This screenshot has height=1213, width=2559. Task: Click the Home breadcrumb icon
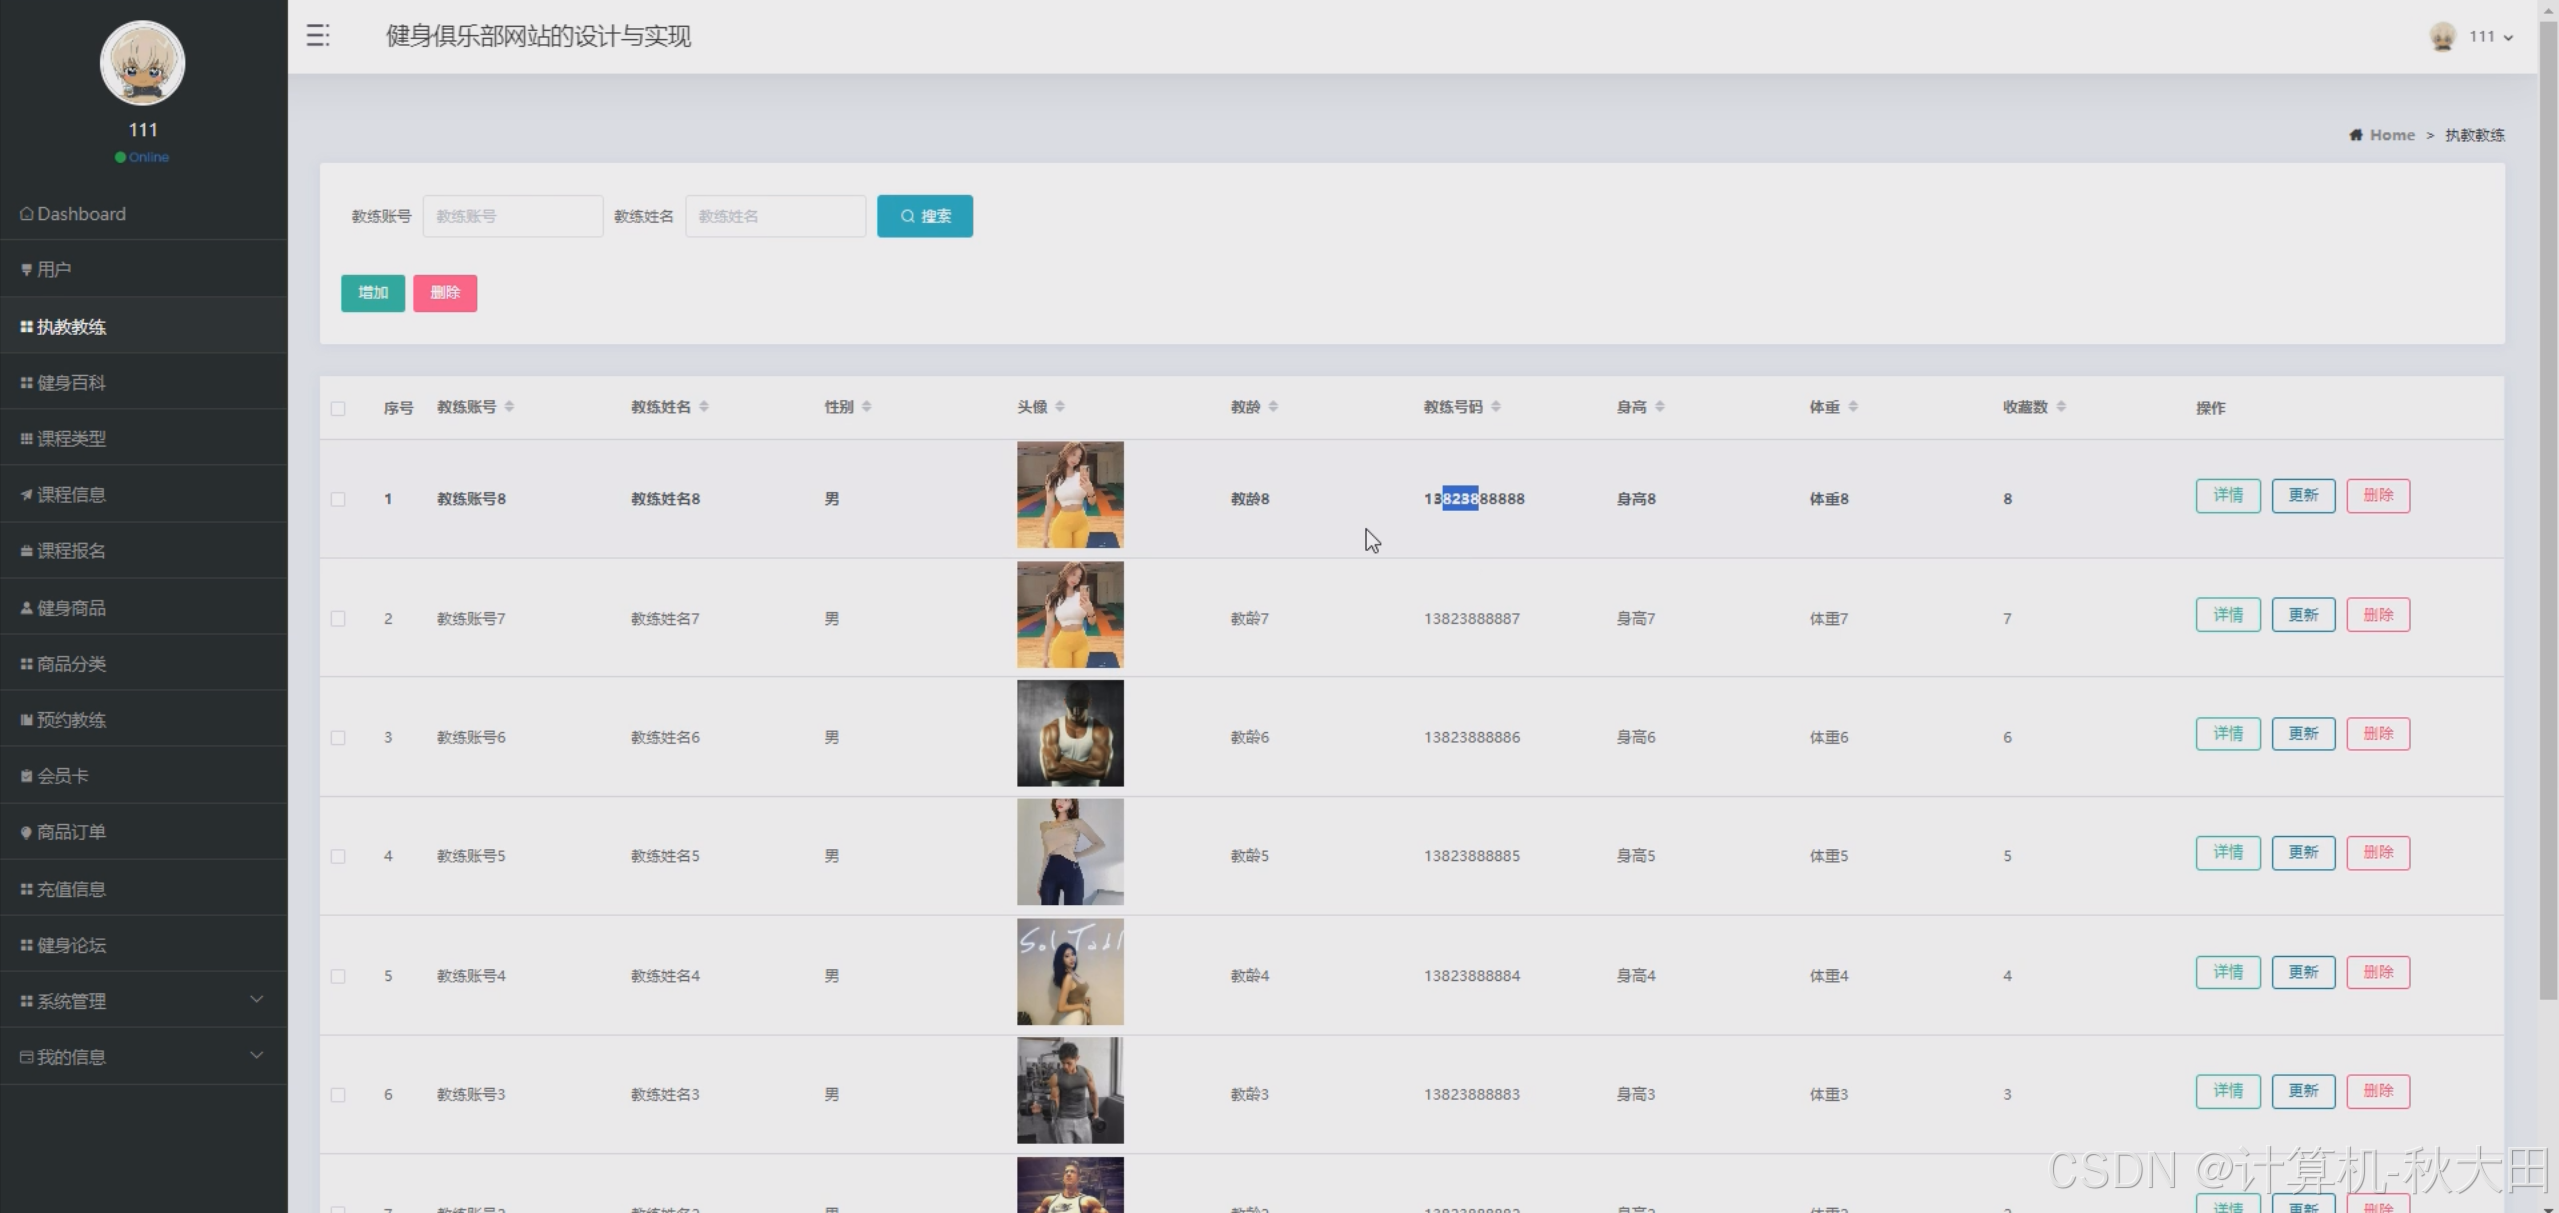point(2355,135)
